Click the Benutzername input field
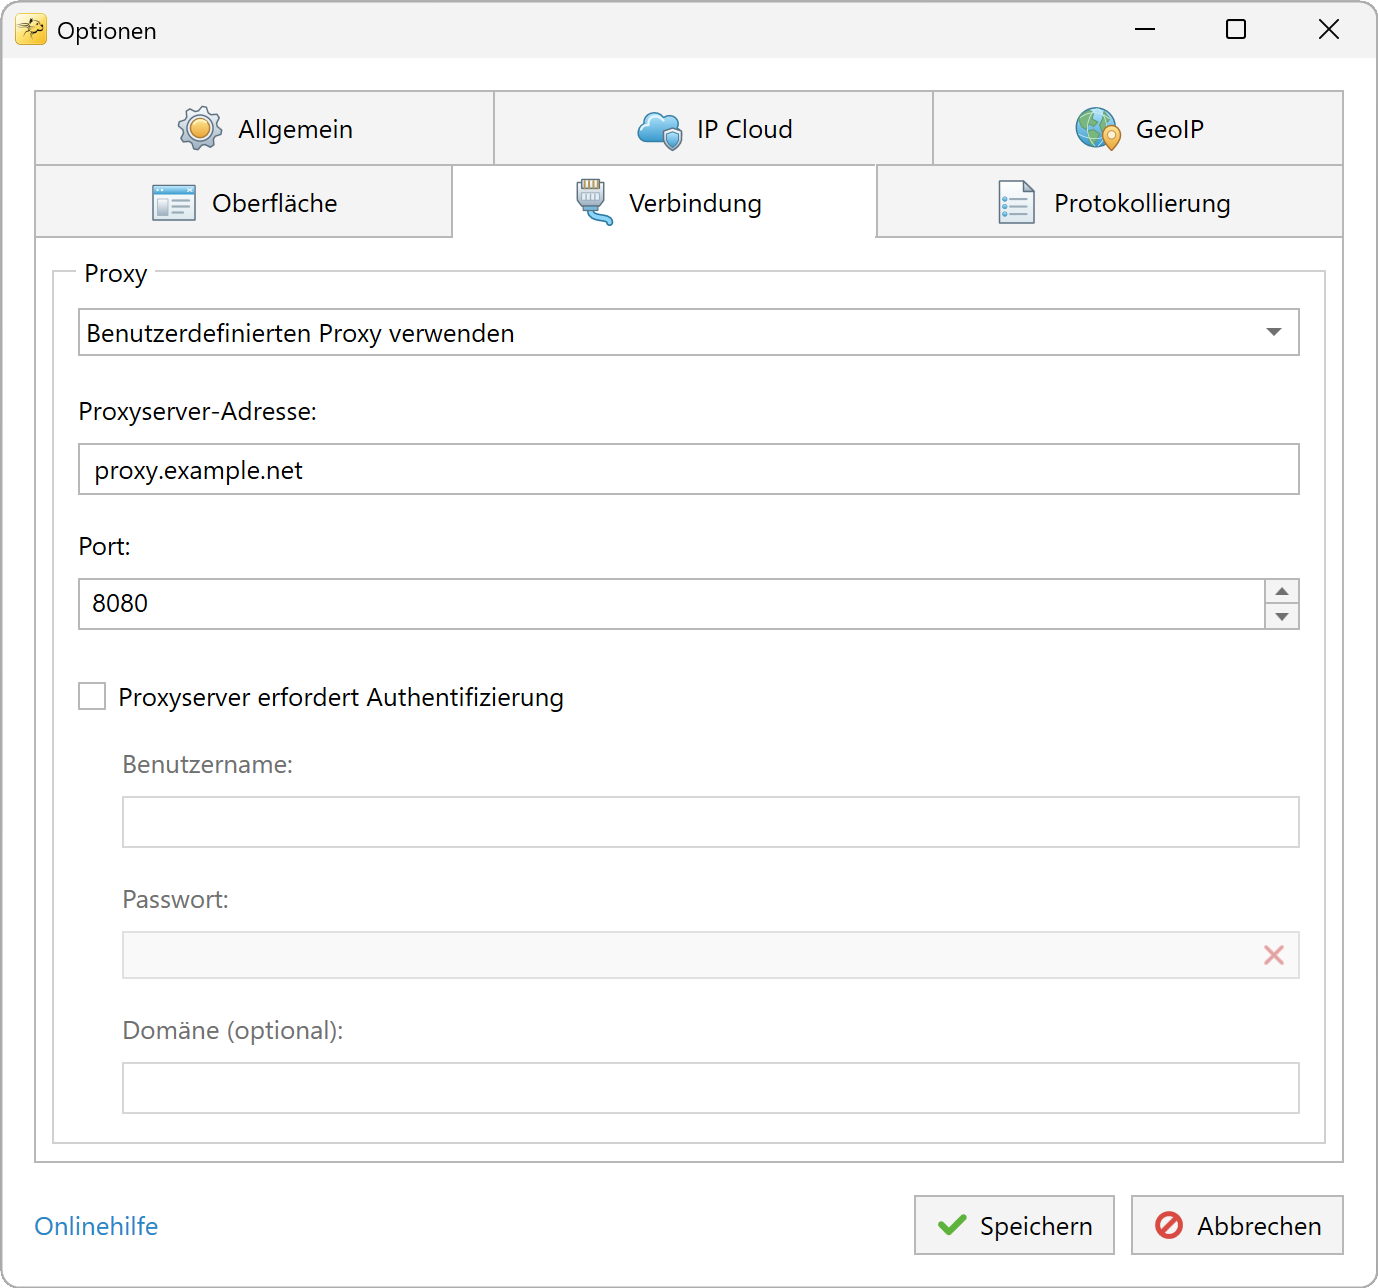The width and height of the screenshot is (1378, 1288). click(x=711, y=822)
